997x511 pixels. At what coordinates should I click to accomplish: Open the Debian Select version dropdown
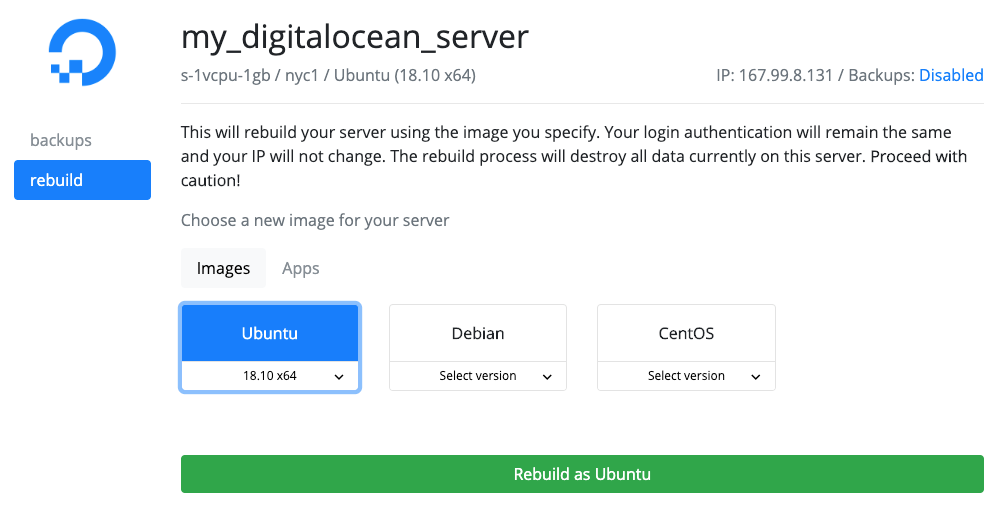coord(478,376)
